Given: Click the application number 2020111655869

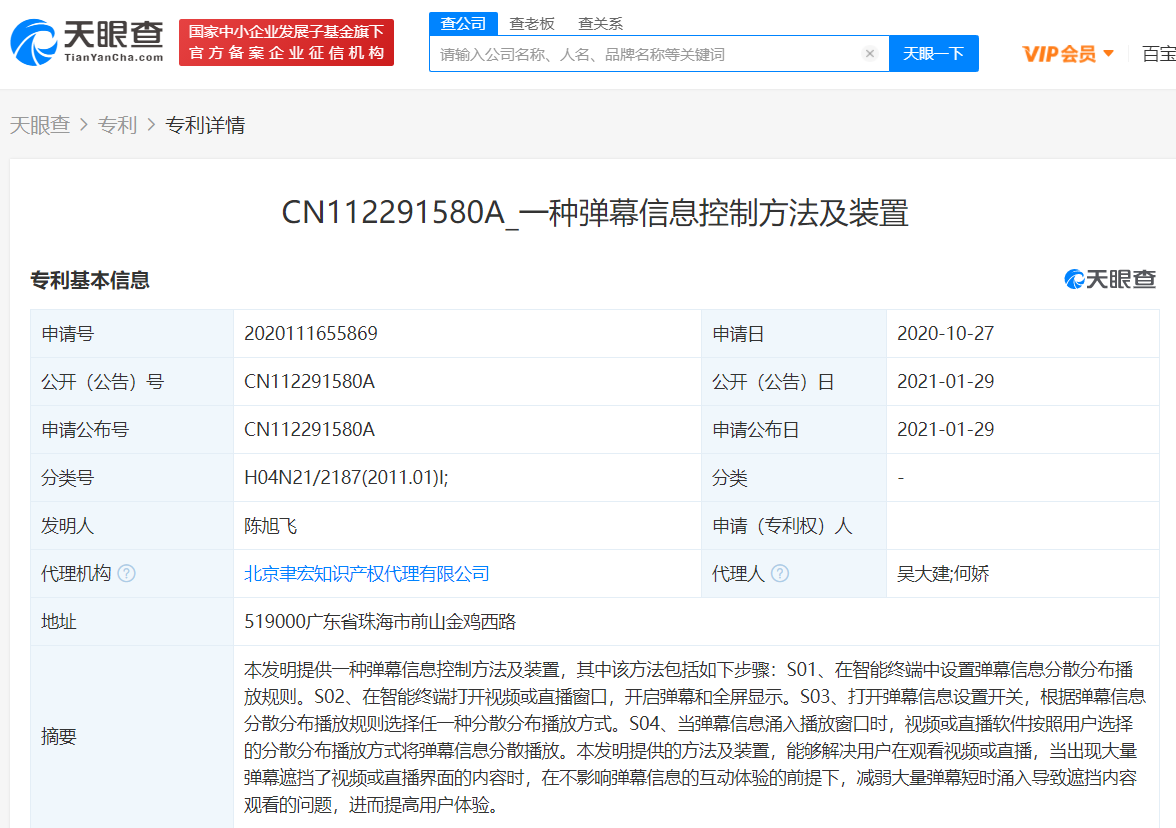Looking at the screenshot, I should tap(311, 334).
